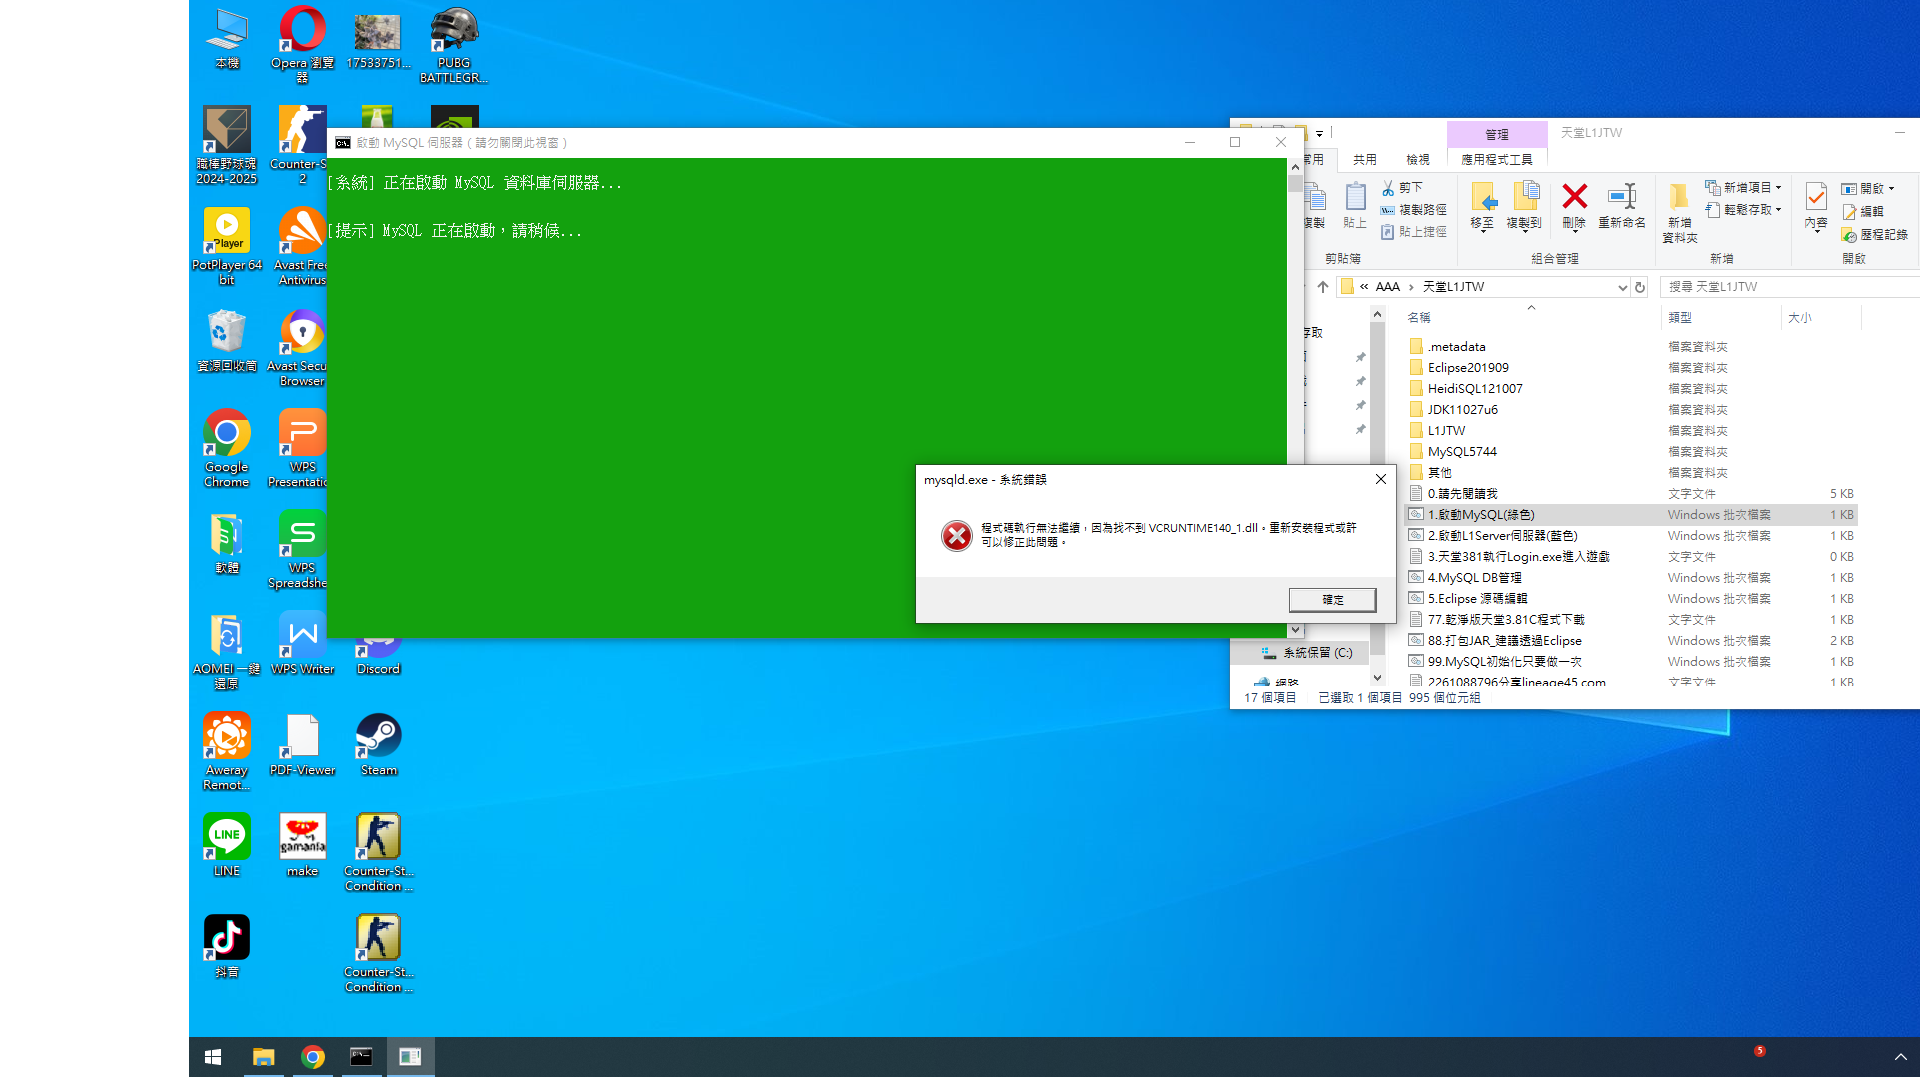The image size is (1920, 1080).
Task: Click Copy path (複製路徑) command
Action: tap(1414, 210)
